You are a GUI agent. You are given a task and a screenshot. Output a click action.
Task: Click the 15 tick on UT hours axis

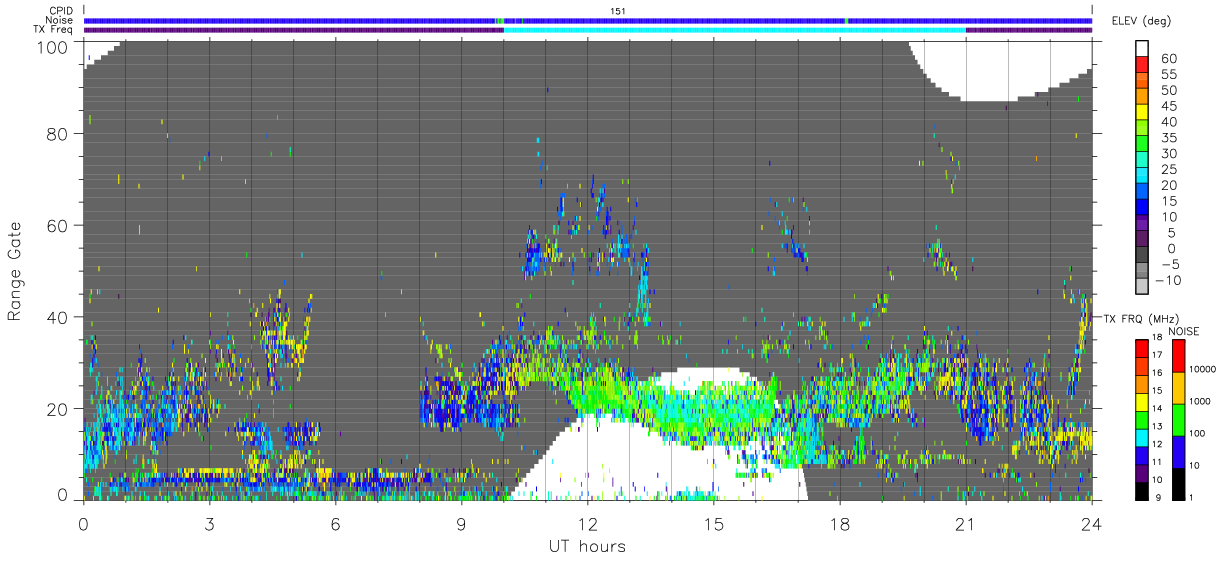point(714,524)
